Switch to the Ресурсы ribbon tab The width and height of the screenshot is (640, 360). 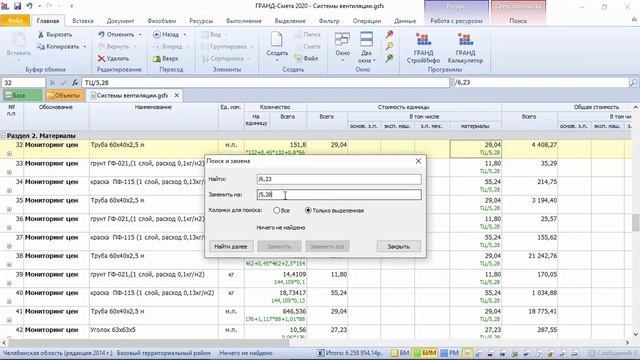pyautogui.click(x=201, y=21)
